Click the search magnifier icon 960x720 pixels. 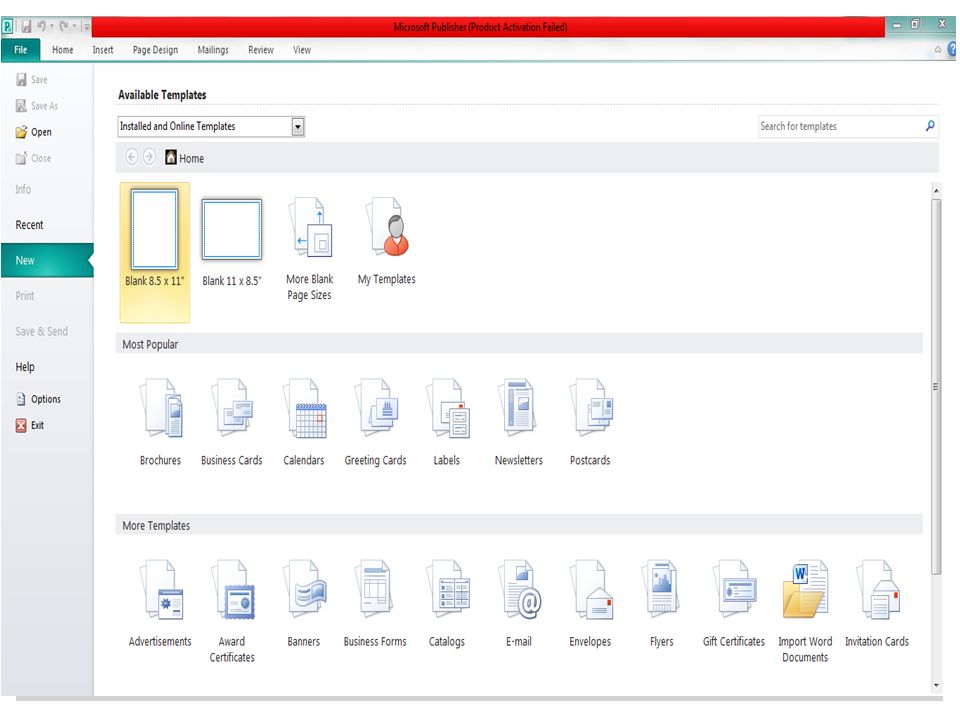click(930, 126)
